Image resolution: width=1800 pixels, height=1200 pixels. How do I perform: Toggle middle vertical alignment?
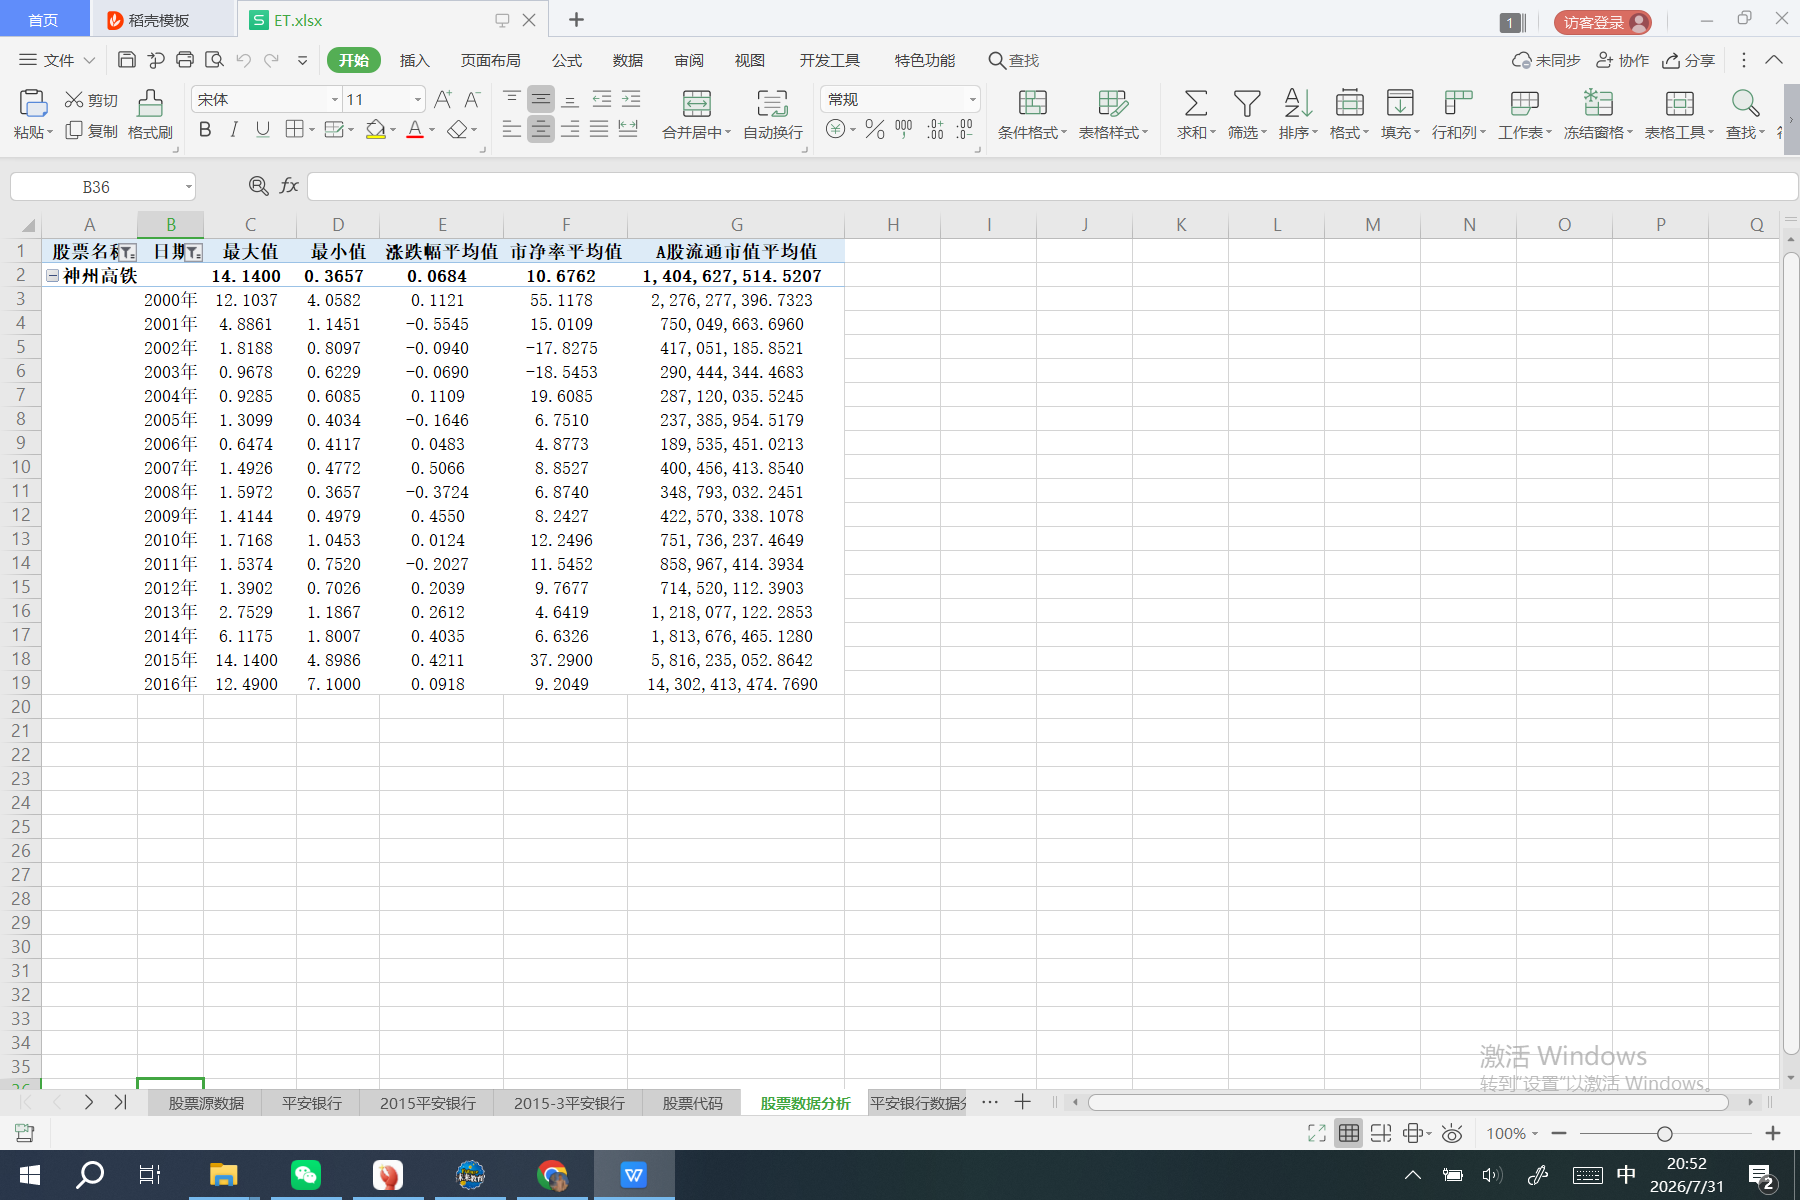click(x=541, y=99)
